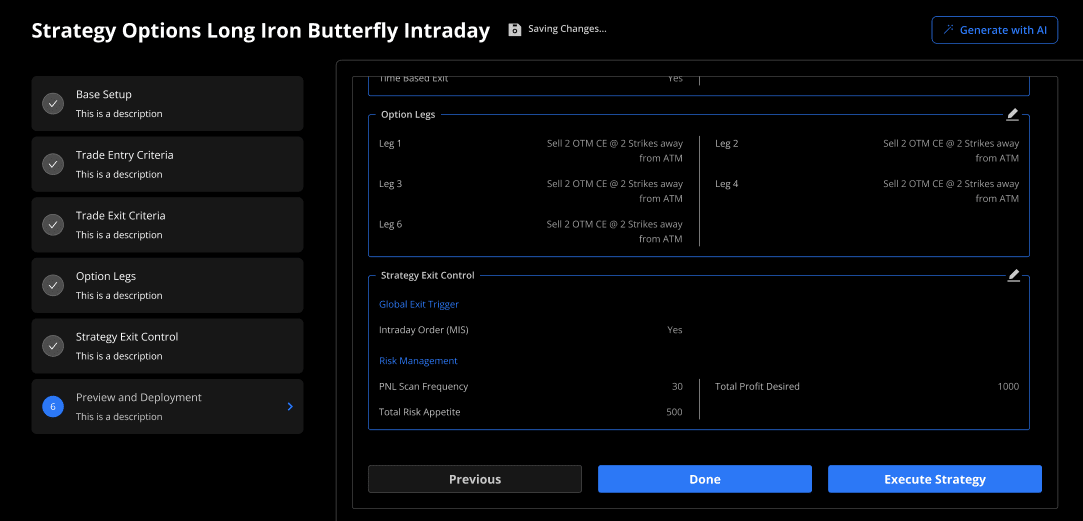Click the save disk icon beside Saving Changes
Image resolution: width=1083 pixels, height=521 pixels.
(x=514, y=29)
